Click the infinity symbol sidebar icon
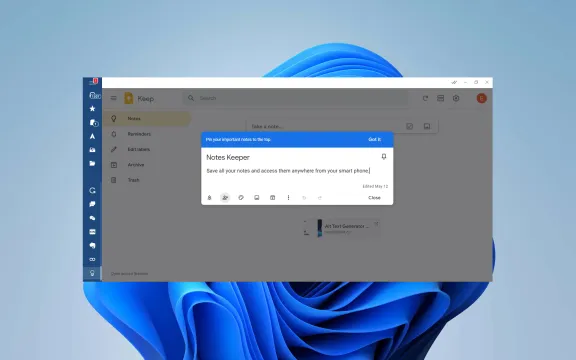 (x=93, y=259)
